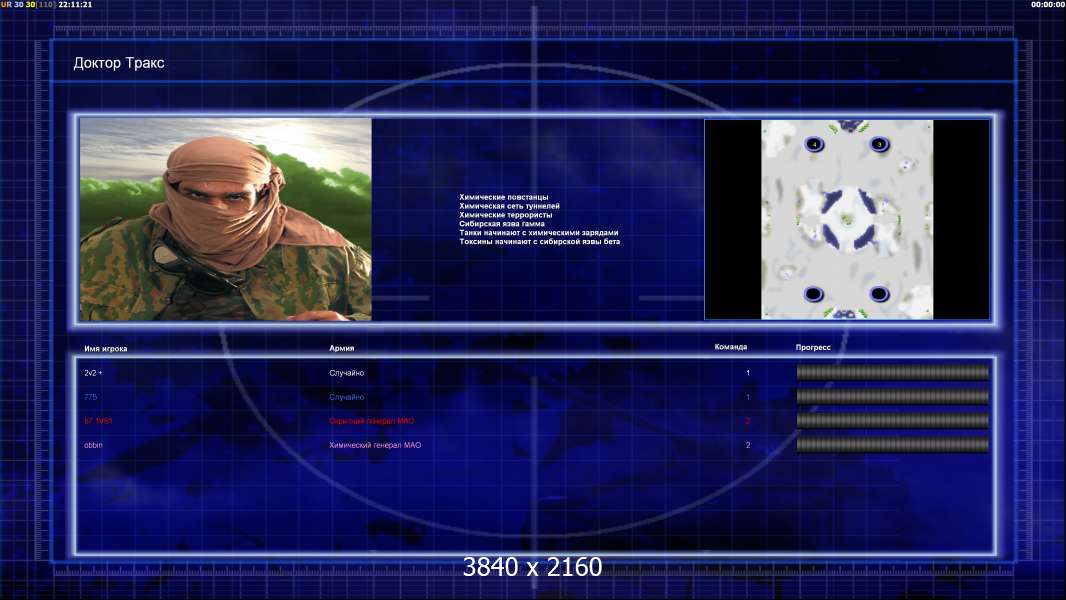Select player name '775'
The height and width of the screenshot is (600, 1066).
90,397
